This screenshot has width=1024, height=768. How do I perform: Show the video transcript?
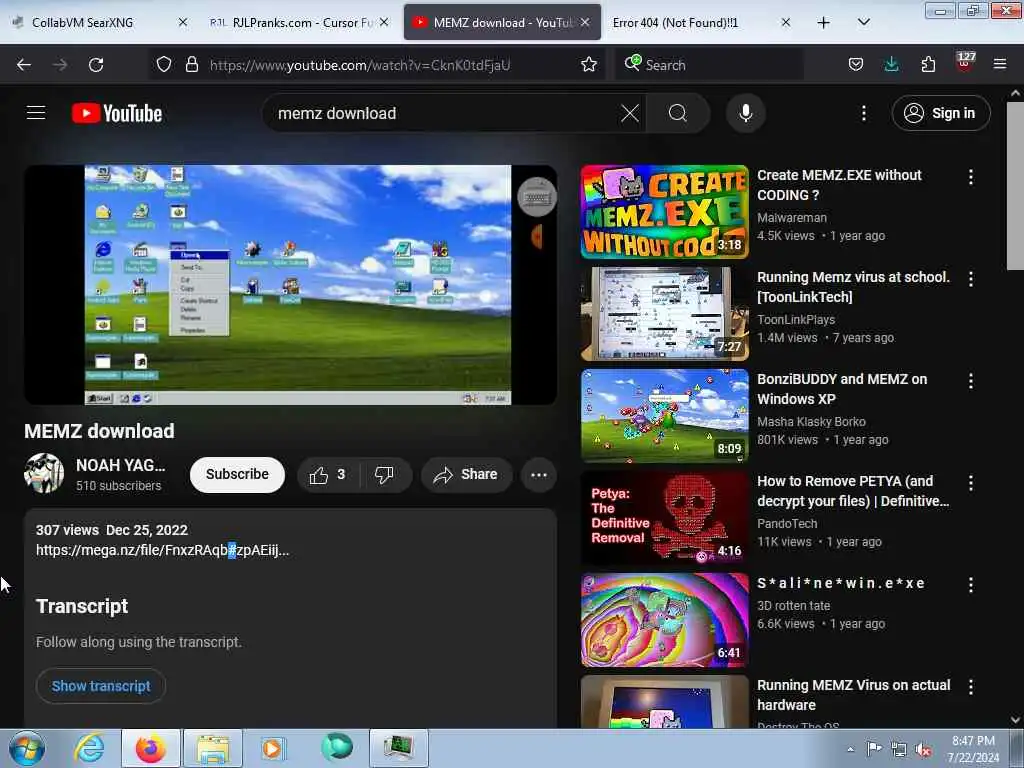pyautogui.click(x=101, y=686)
